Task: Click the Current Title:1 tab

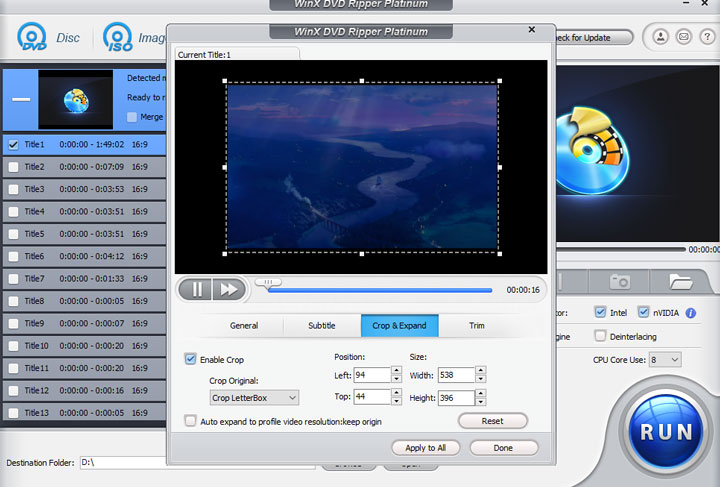Action: [x=237, y=54]
